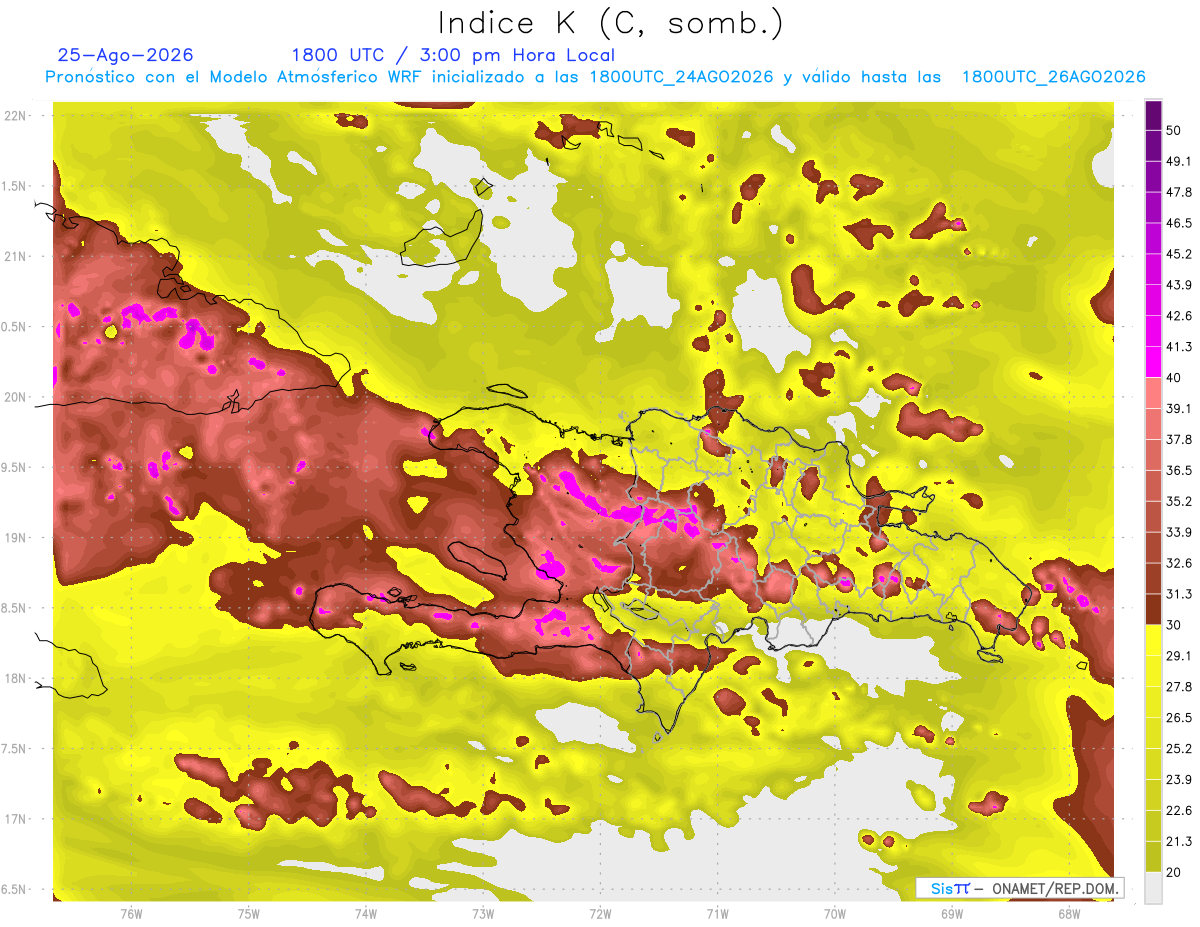Click the '71W' longitude label
1200x927 pixels.
coord(717,913)
